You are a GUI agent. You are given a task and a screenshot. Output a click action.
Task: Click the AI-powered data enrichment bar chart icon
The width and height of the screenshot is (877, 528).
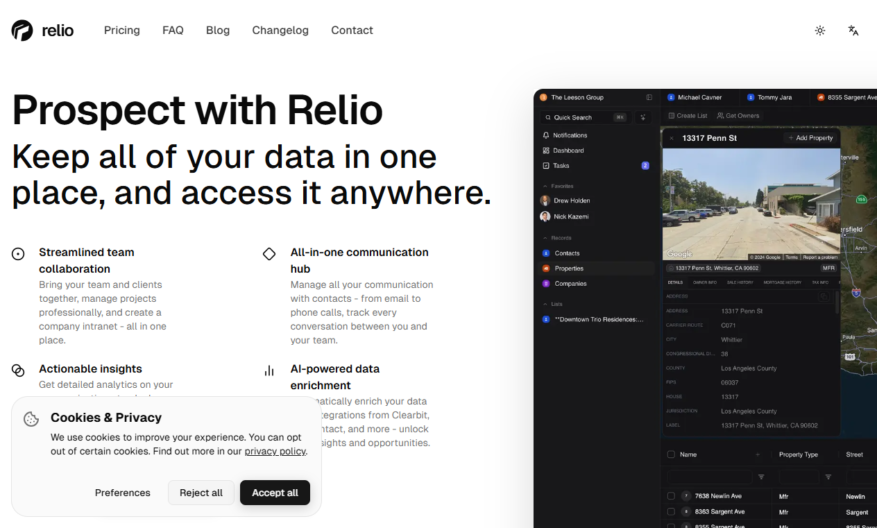(x=269, y=370)
